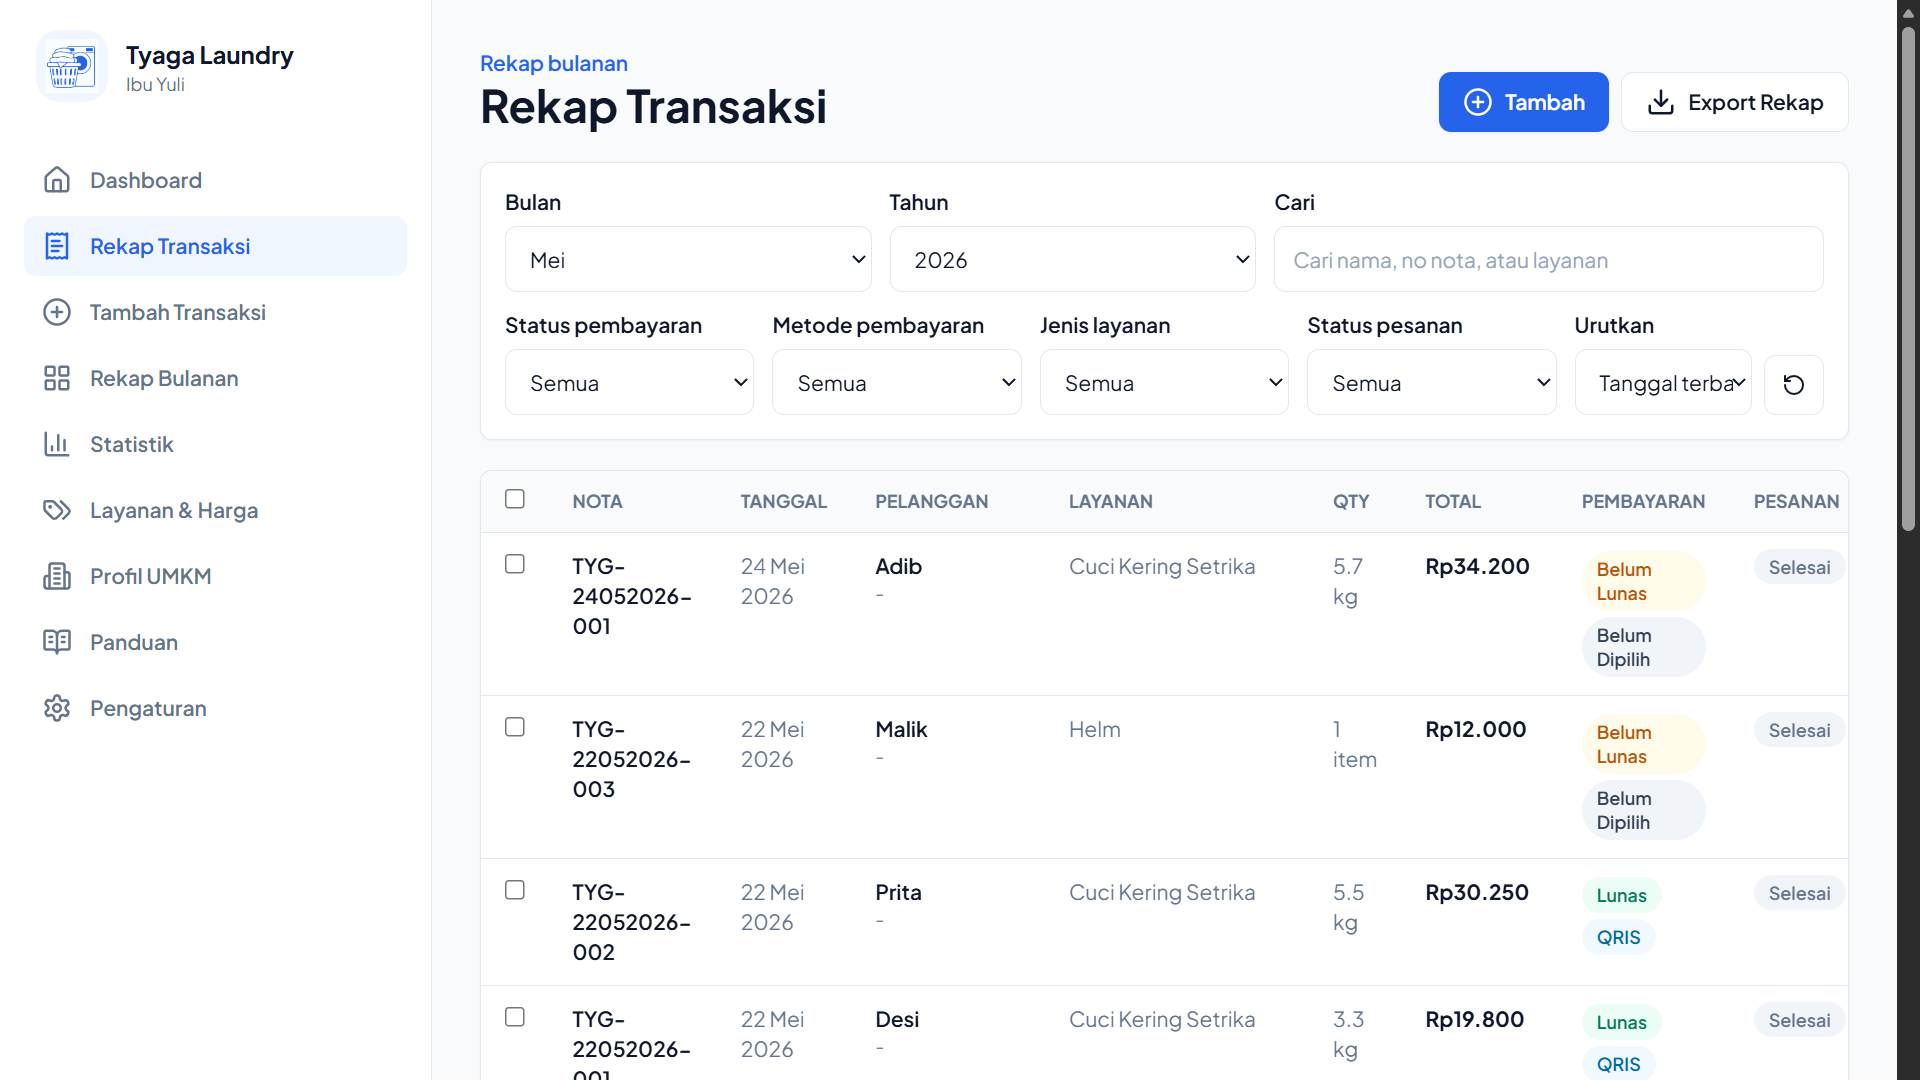The image size is (1920, 1080).
Task: Click total Rp30.250
Action: (x=1476, y=892)
